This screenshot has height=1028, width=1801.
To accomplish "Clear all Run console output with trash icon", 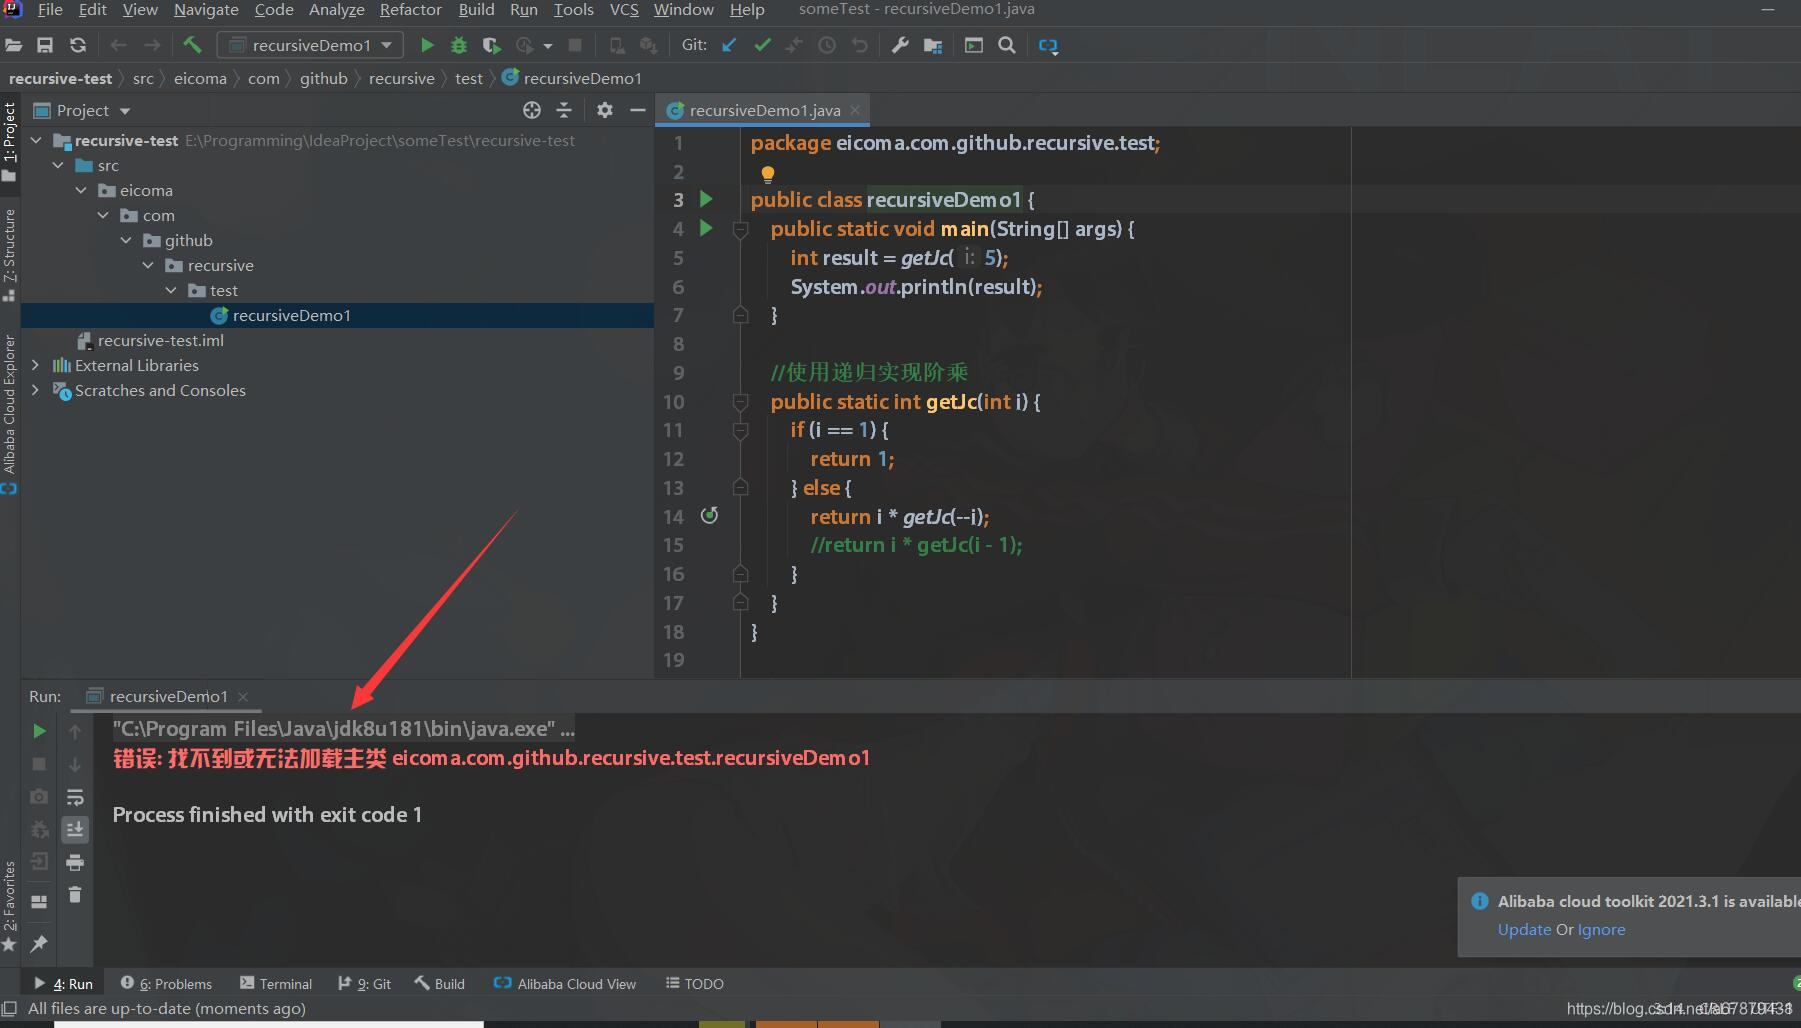I will 75,894.
